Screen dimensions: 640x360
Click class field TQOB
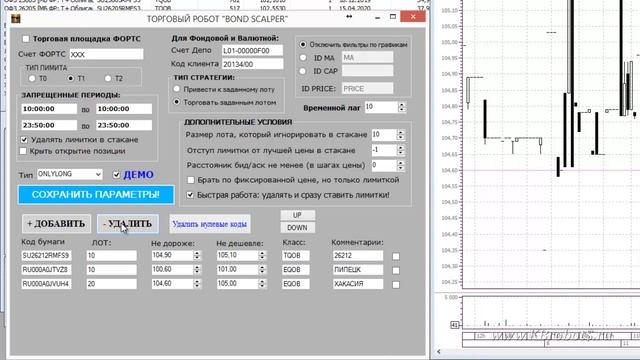tap(296, 256)
